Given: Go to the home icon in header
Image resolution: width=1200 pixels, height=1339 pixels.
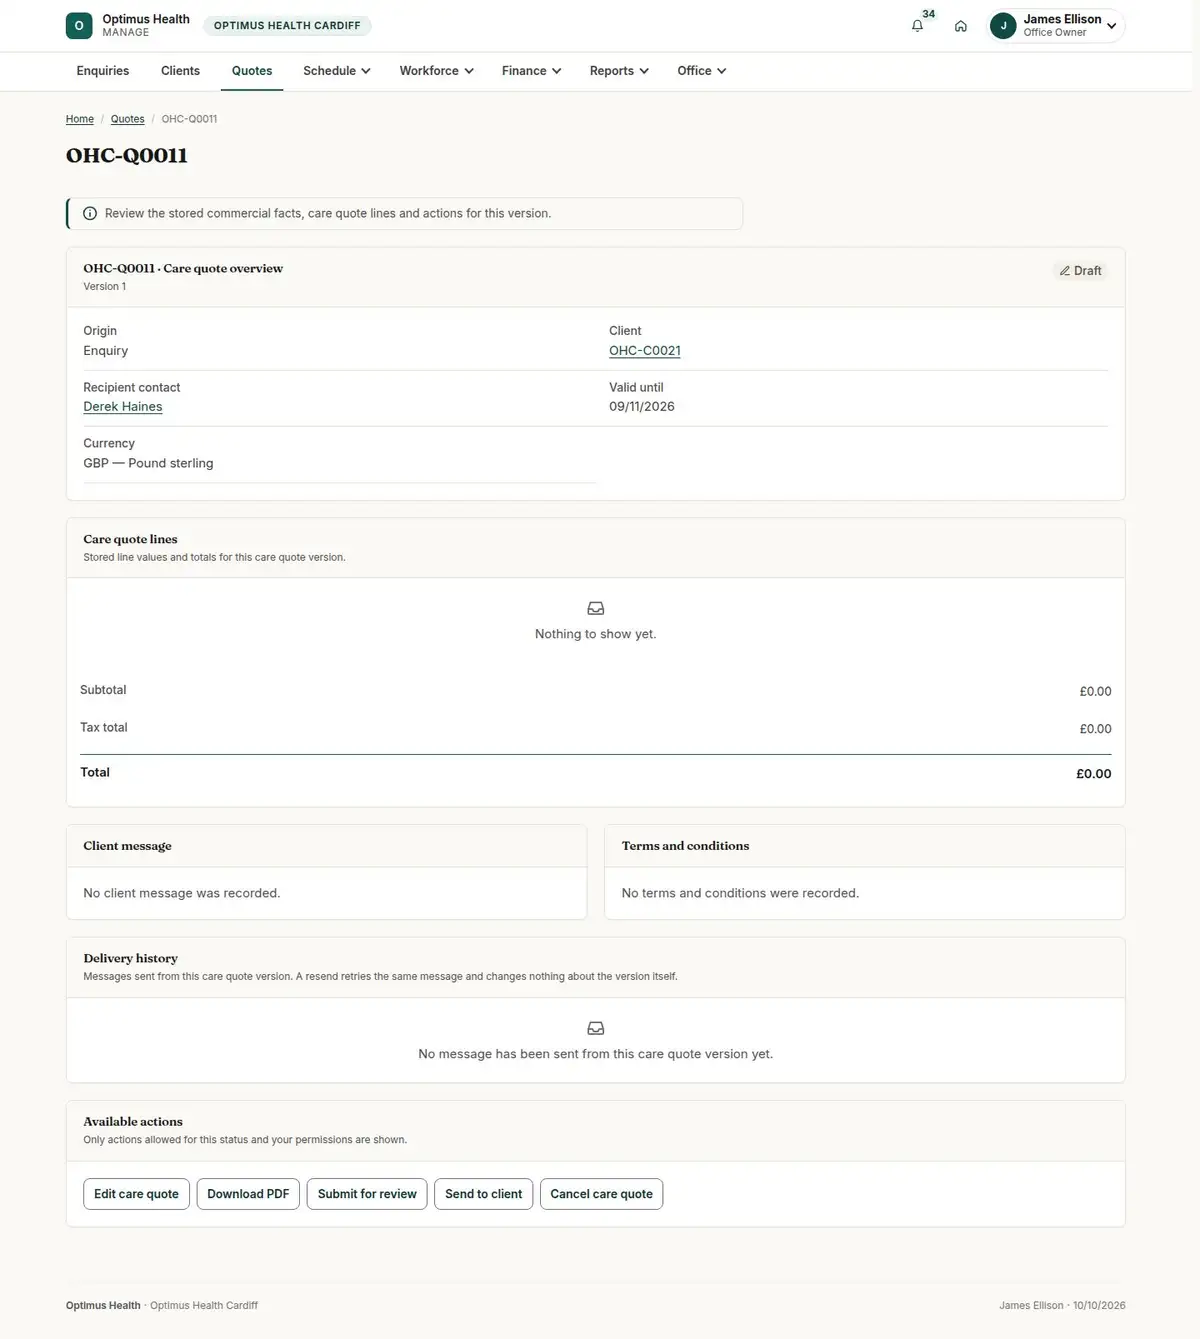Looking at the screenshot, I should coord(960,26).
